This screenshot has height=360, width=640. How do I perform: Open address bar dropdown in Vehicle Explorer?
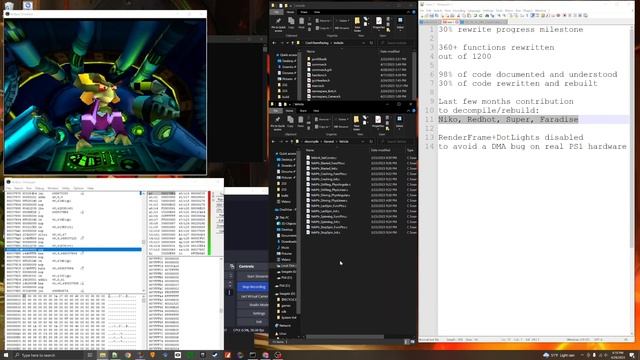(x=363, y=142)
